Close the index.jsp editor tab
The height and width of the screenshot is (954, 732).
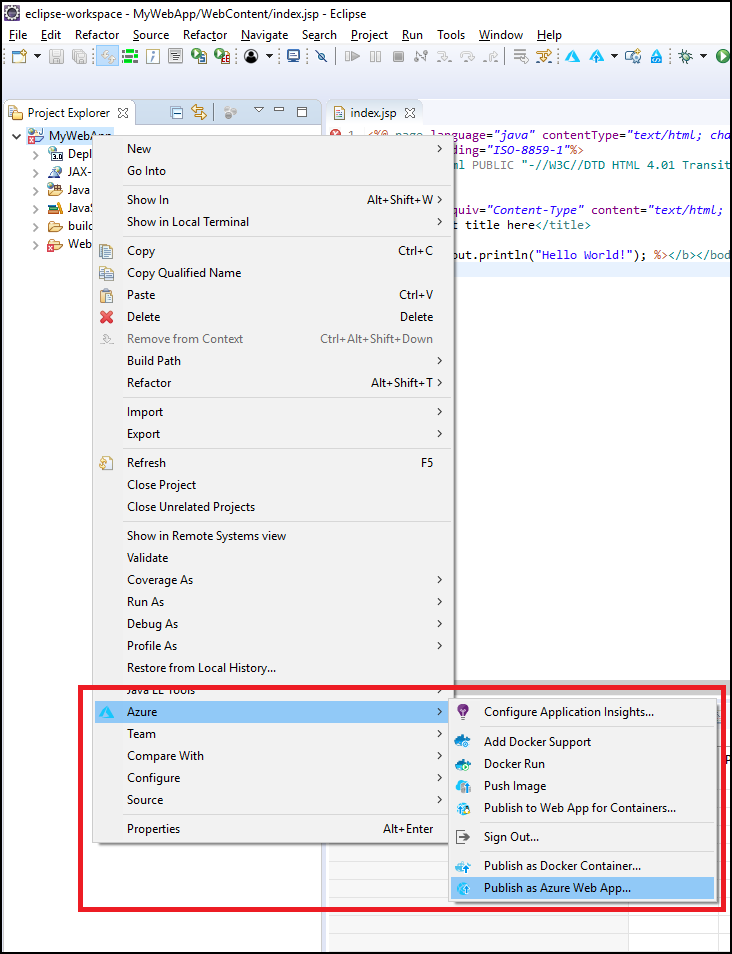point(410,113)
